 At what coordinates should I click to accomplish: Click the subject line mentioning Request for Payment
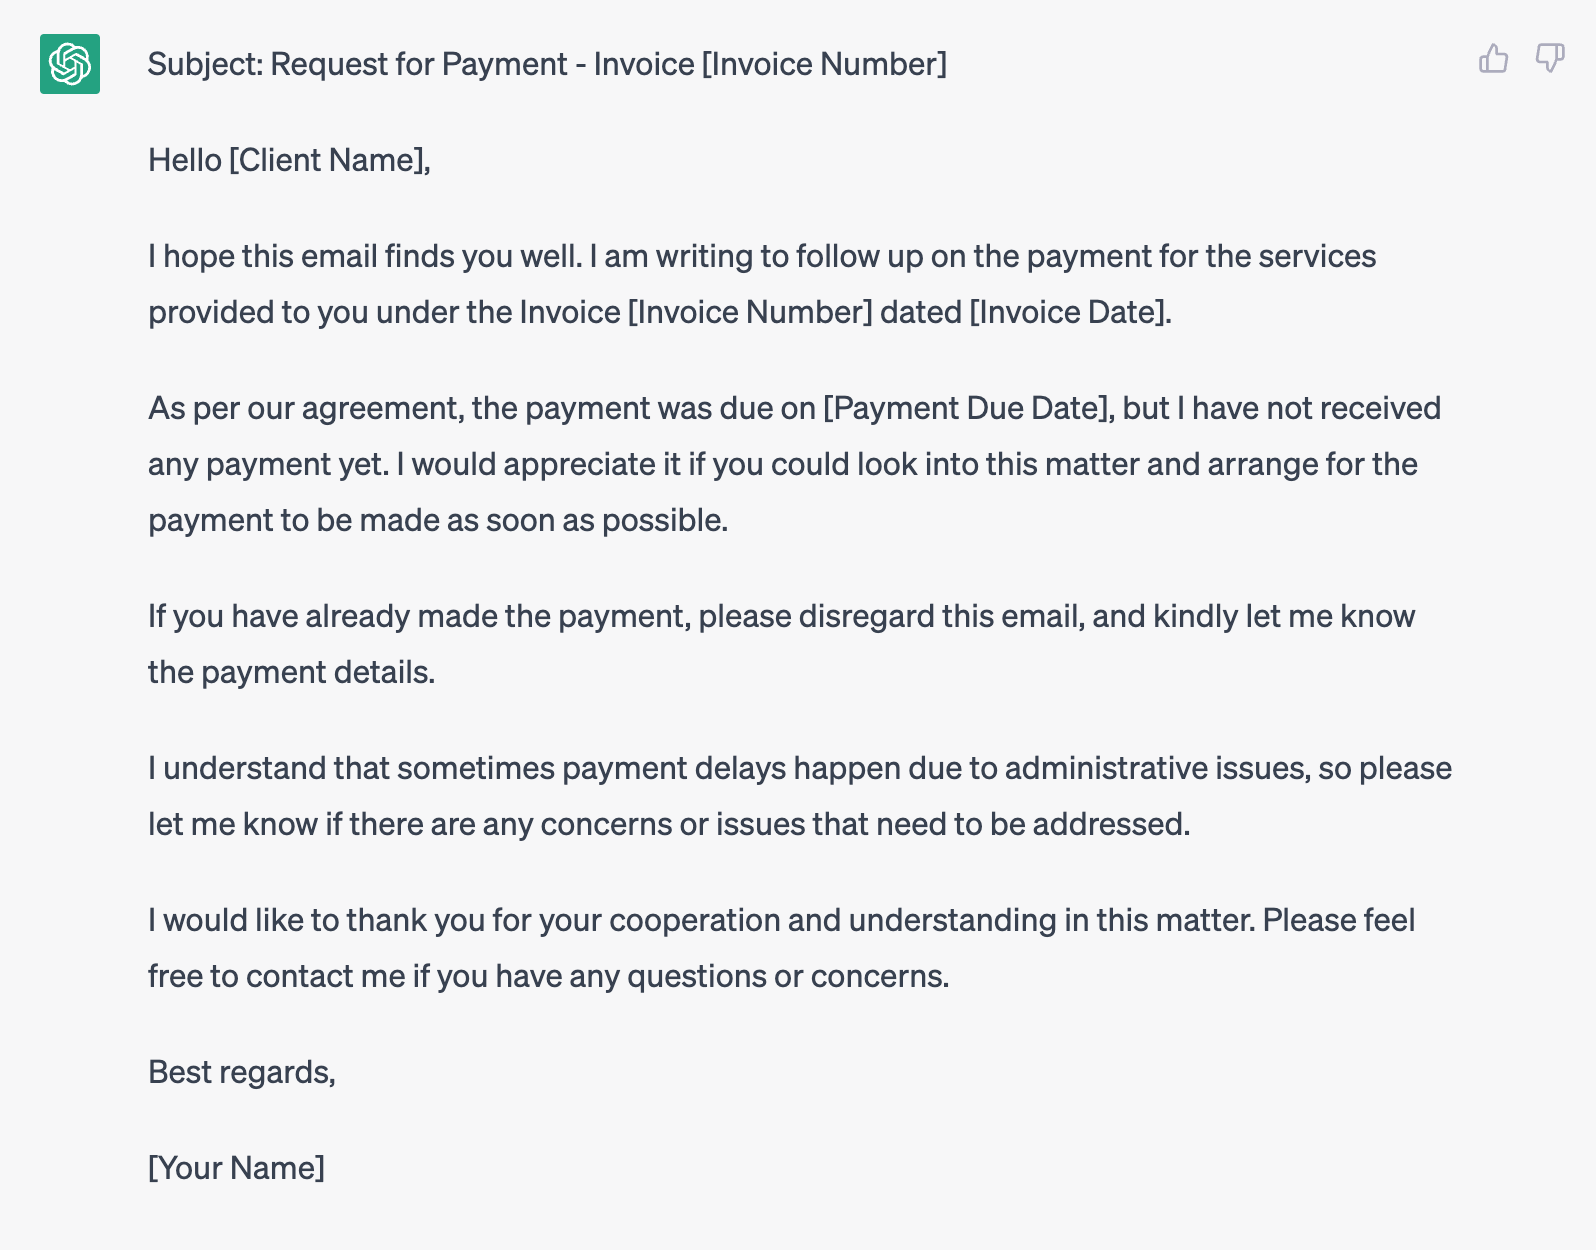547,64
